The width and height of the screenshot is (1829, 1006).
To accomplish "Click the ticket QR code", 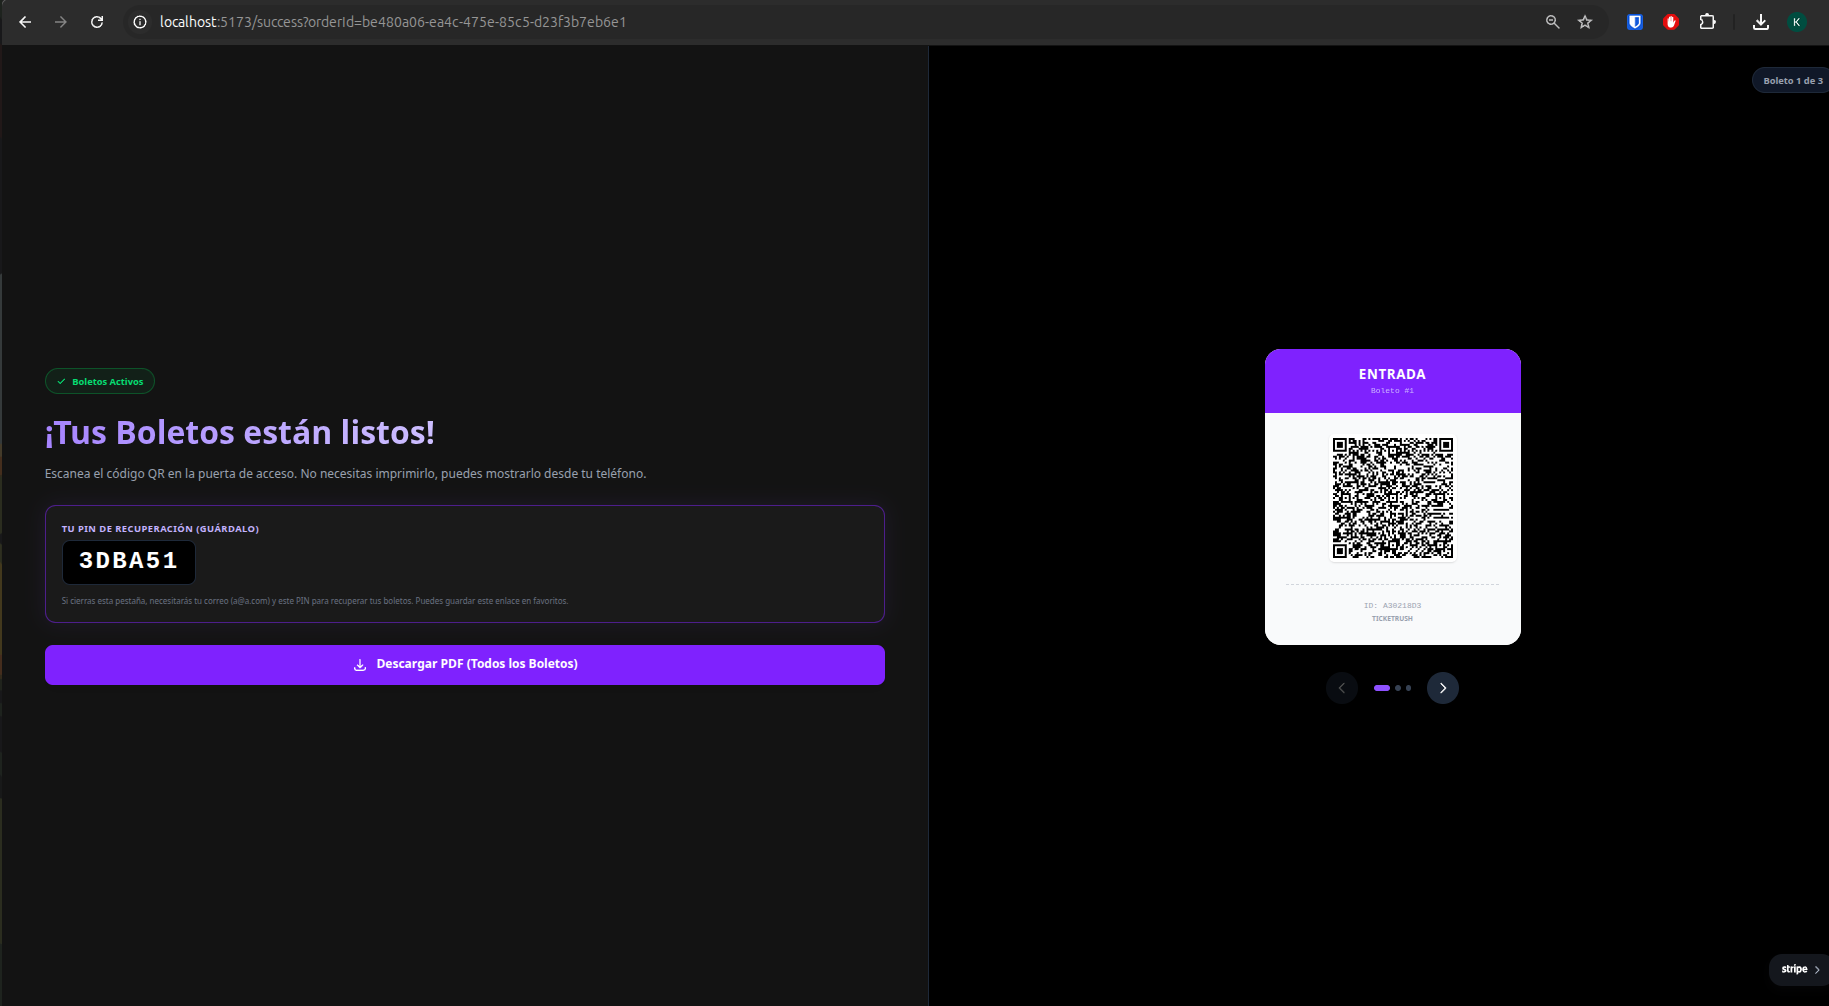I will 1393,498.
